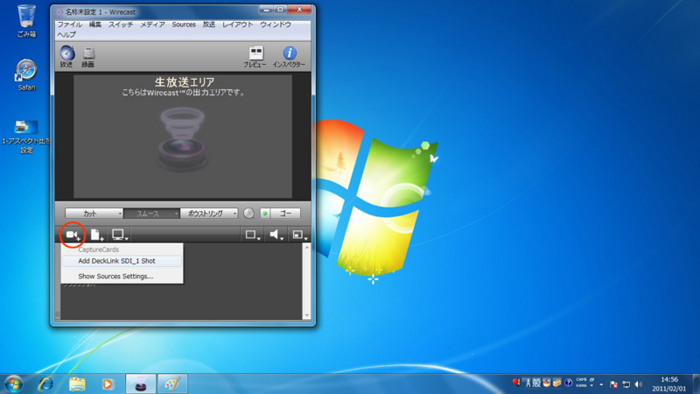Open the スイッチ menu
Viewport: 700px width, 394px height.
pyautogui.click(x=121, y=25)
